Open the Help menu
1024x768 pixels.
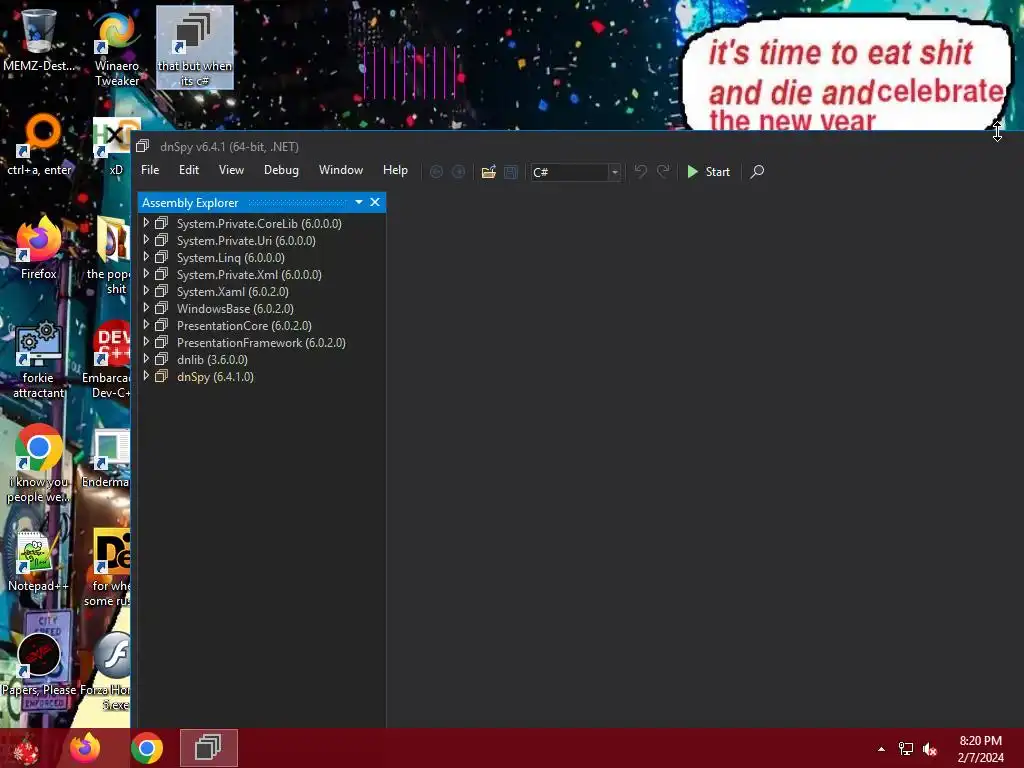point(395,170)
